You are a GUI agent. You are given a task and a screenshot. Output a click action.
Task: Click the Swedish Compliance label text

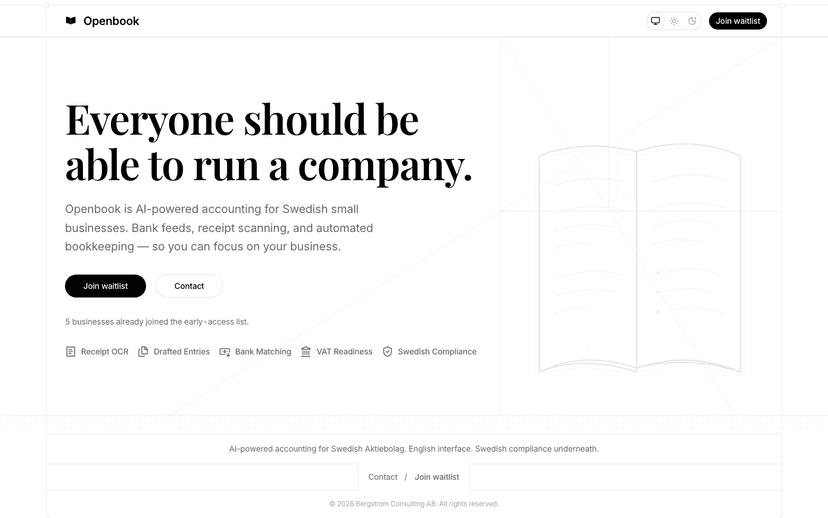click(437, 352)
